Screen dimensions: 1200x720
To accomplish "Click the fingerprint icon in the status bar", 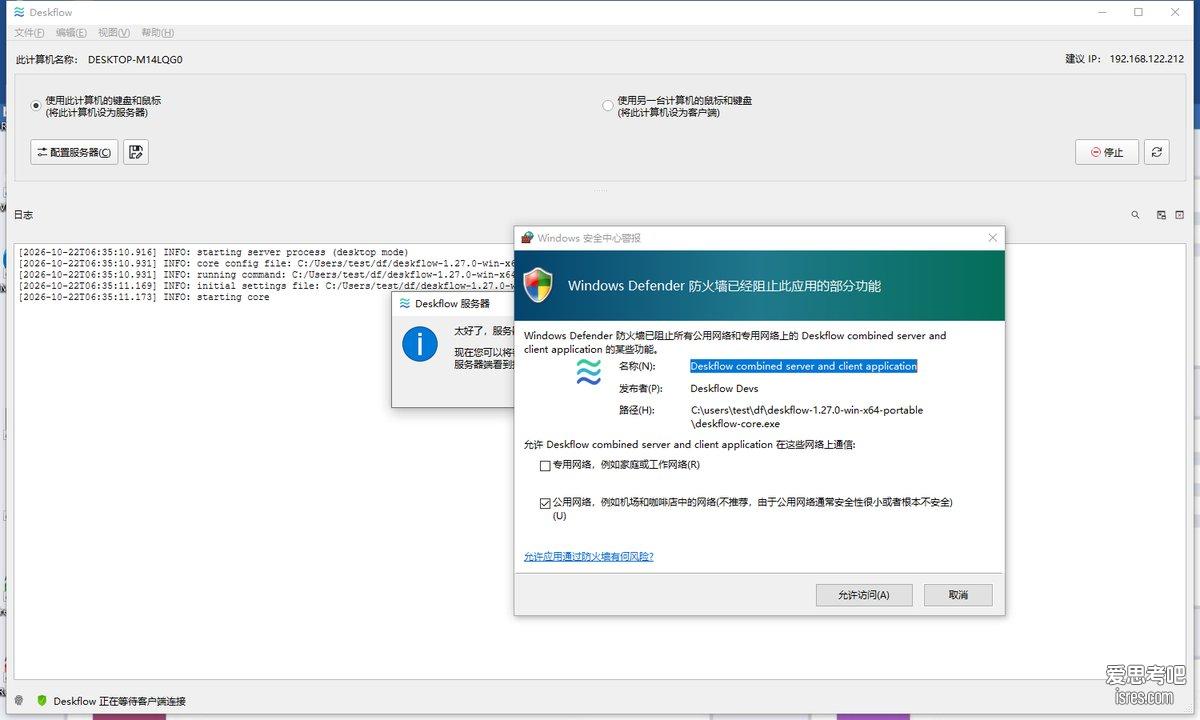I will click(x=19, y=701).
